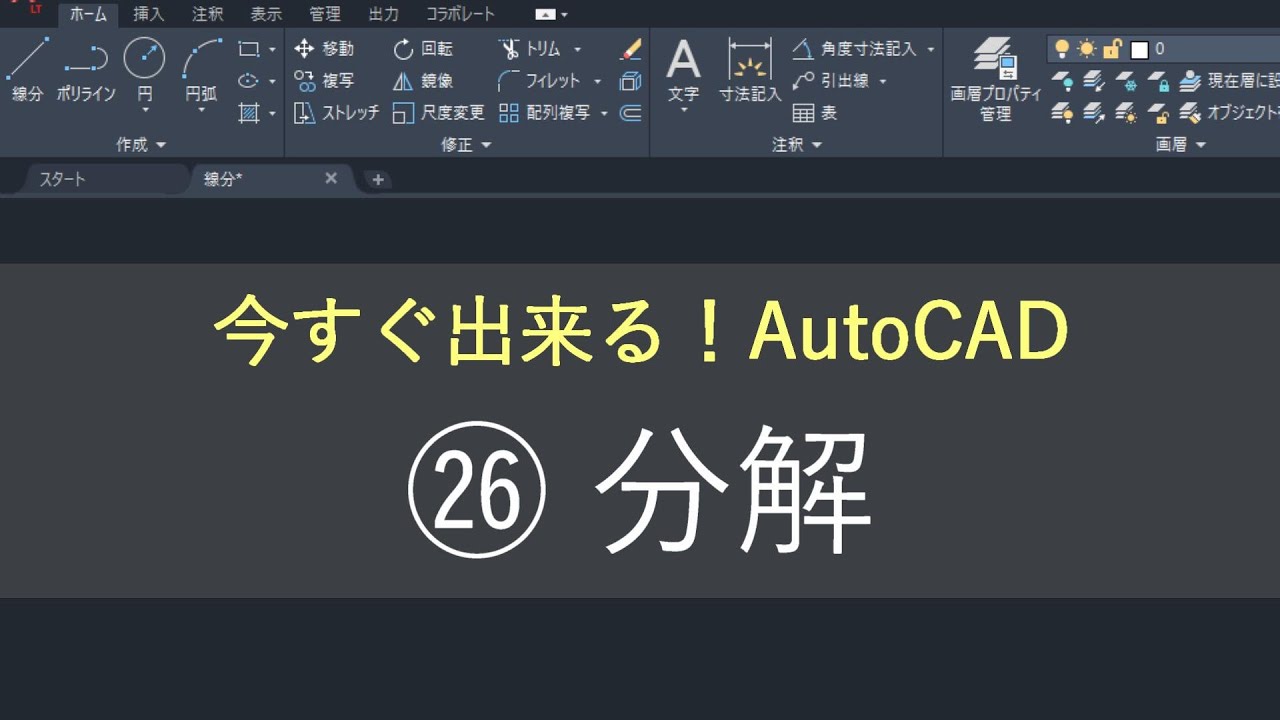The height and width of the screenshot is (720, 1280).
Task: Expand the 円 circle options arrow
Action: [144, 109]
